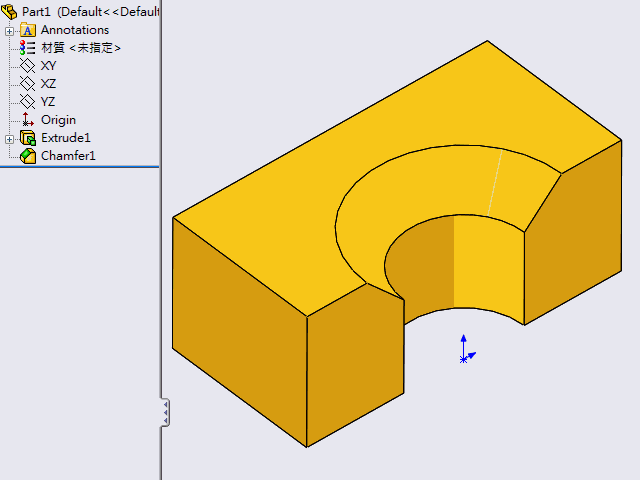The height and width of the screenshot is (480, 640).
Task: Select the YZ plane label
Action: click(x=48, y=102)
